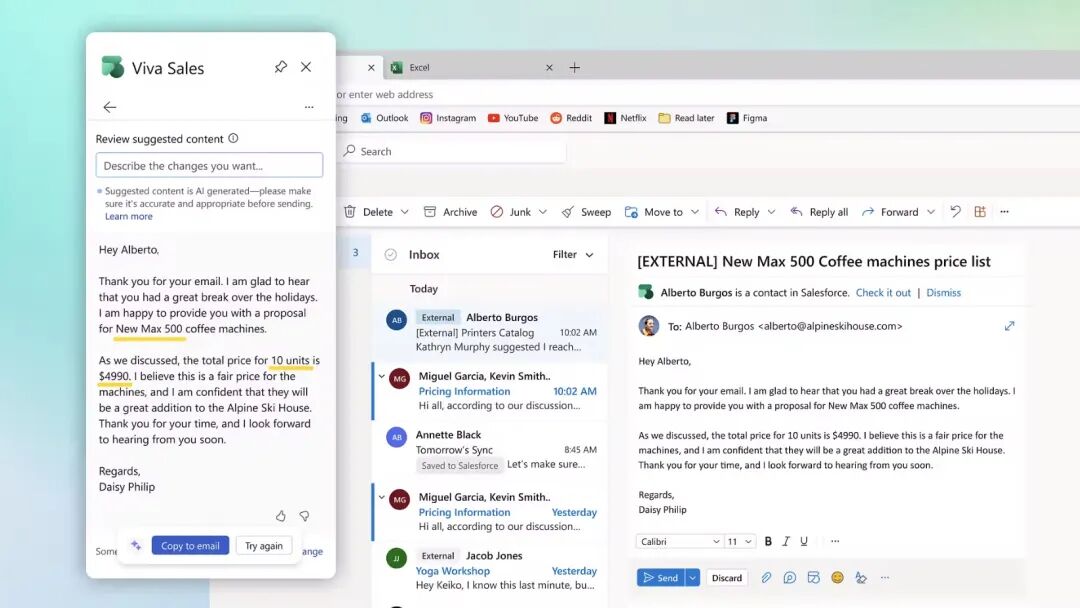
Task: Open Viva Sales more options menu
Action: (x=309, y=107)
